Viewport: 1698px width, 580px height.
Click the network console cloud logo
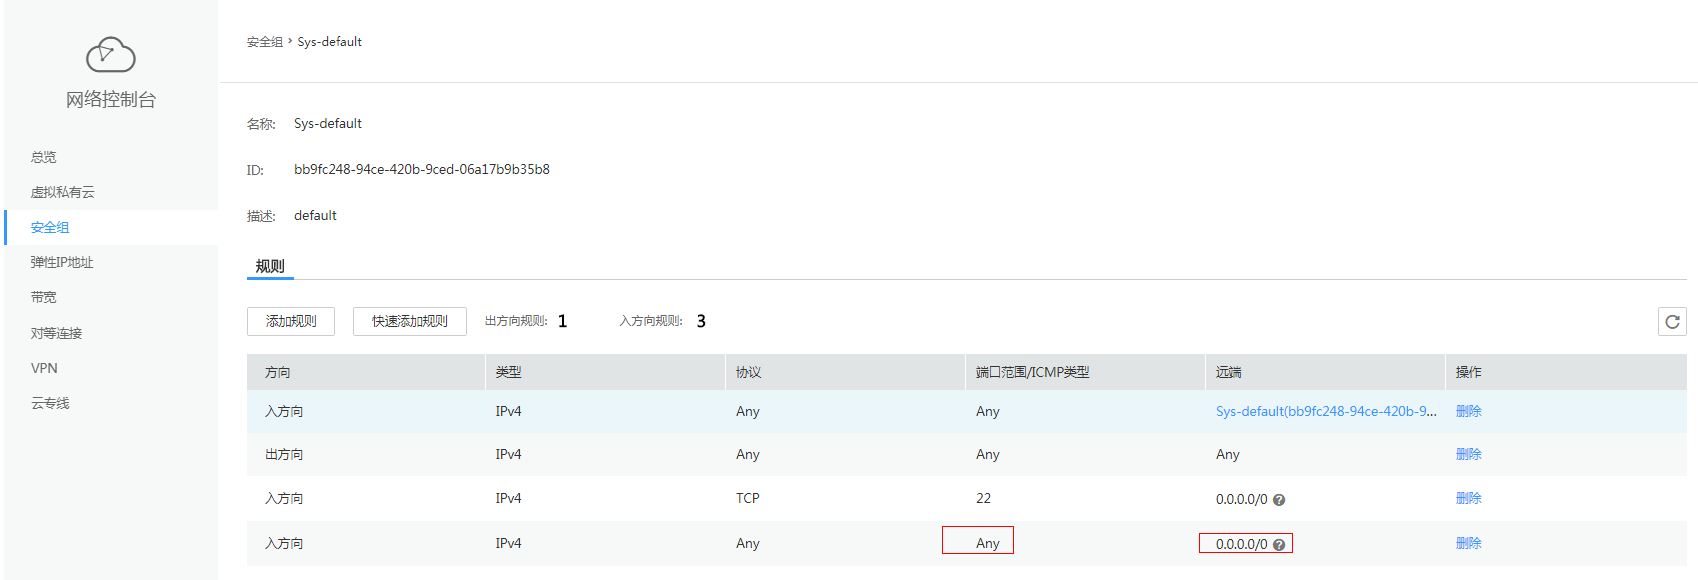point(111,55)
